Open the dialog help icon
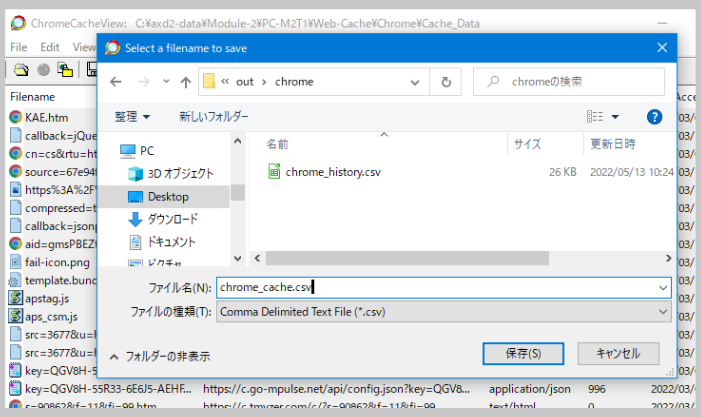 click(x=654, y=117)
